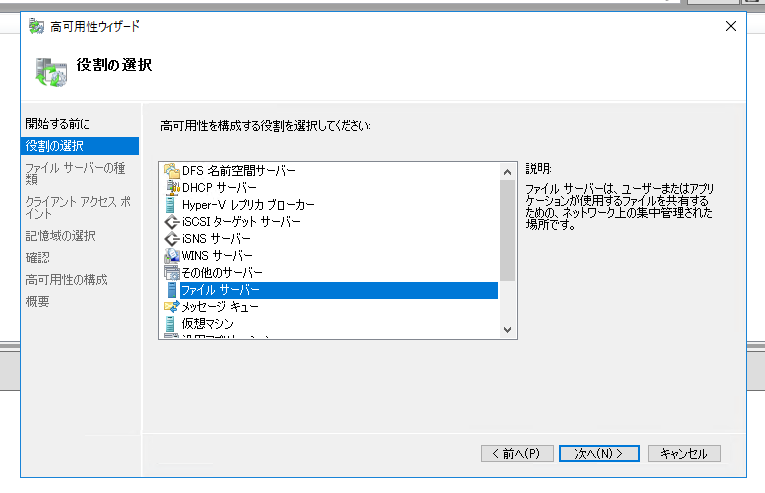
Task: Pick the iSNS サーバー entry
Action: pos(216,239)
